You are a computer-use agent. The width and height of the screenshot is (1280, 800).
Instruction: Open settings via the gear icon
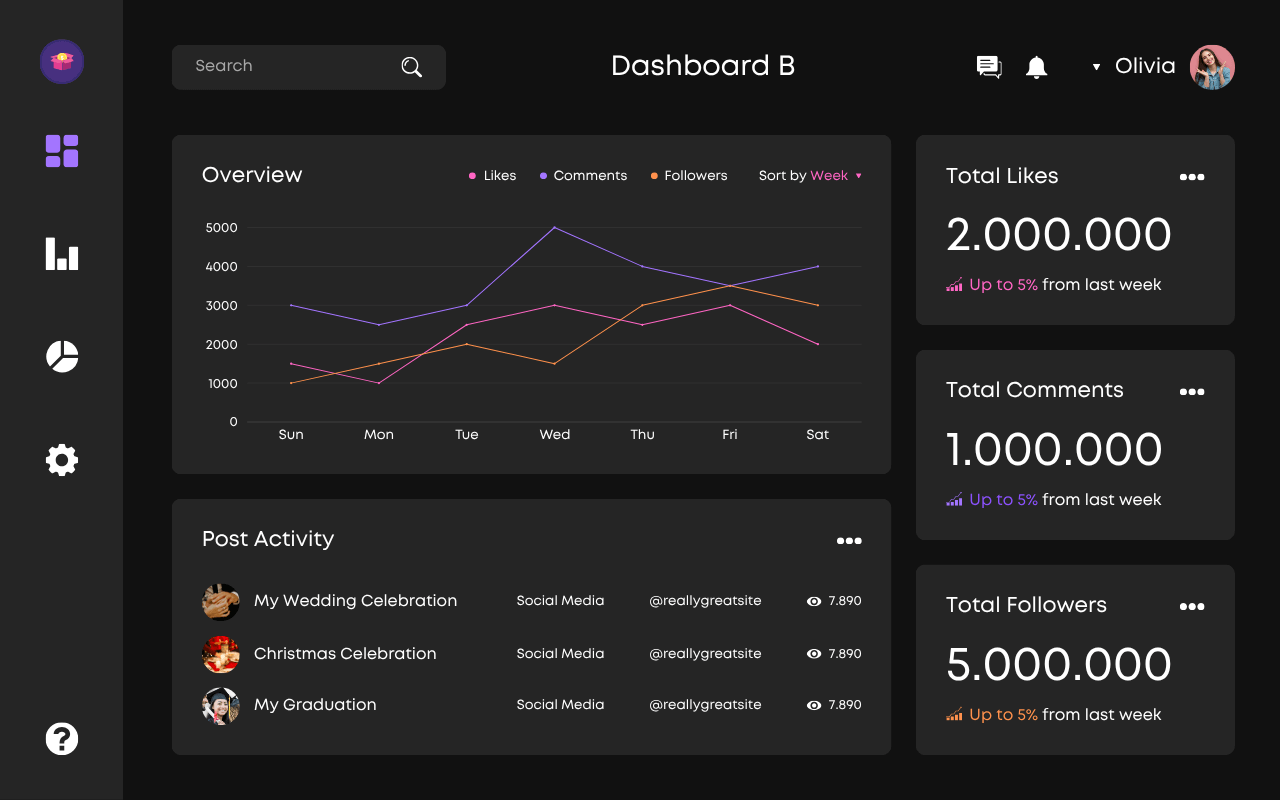point(62,460)
